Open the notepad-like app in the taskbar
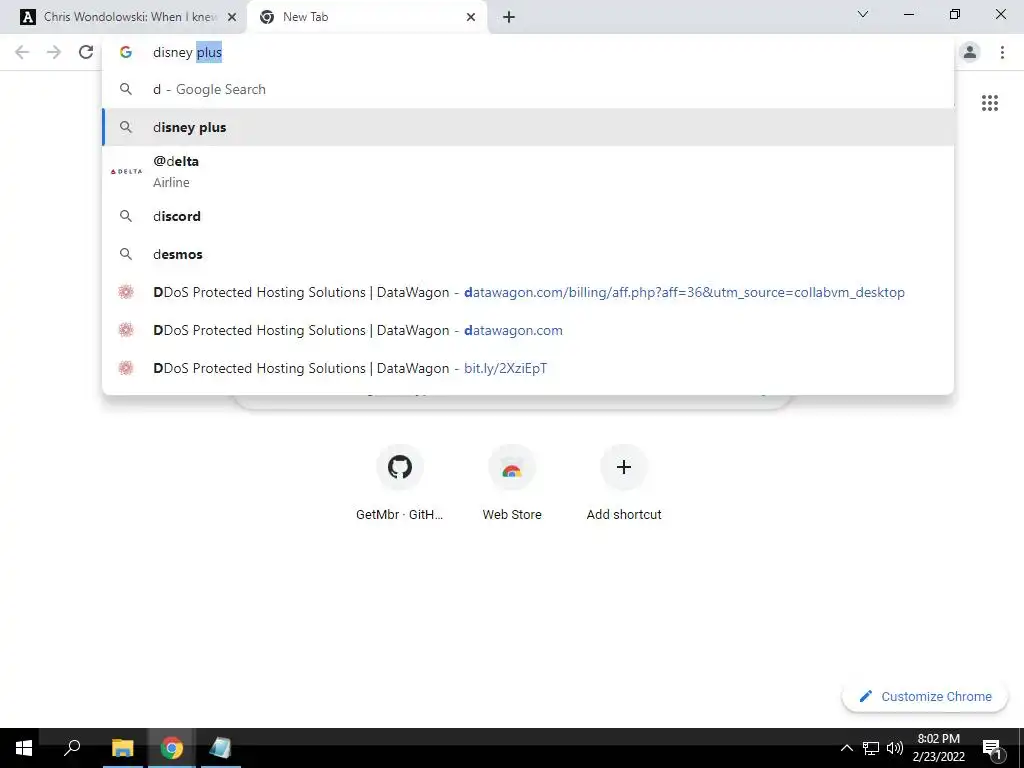This screenshot has height=768, width=1024. click(220, 748)
